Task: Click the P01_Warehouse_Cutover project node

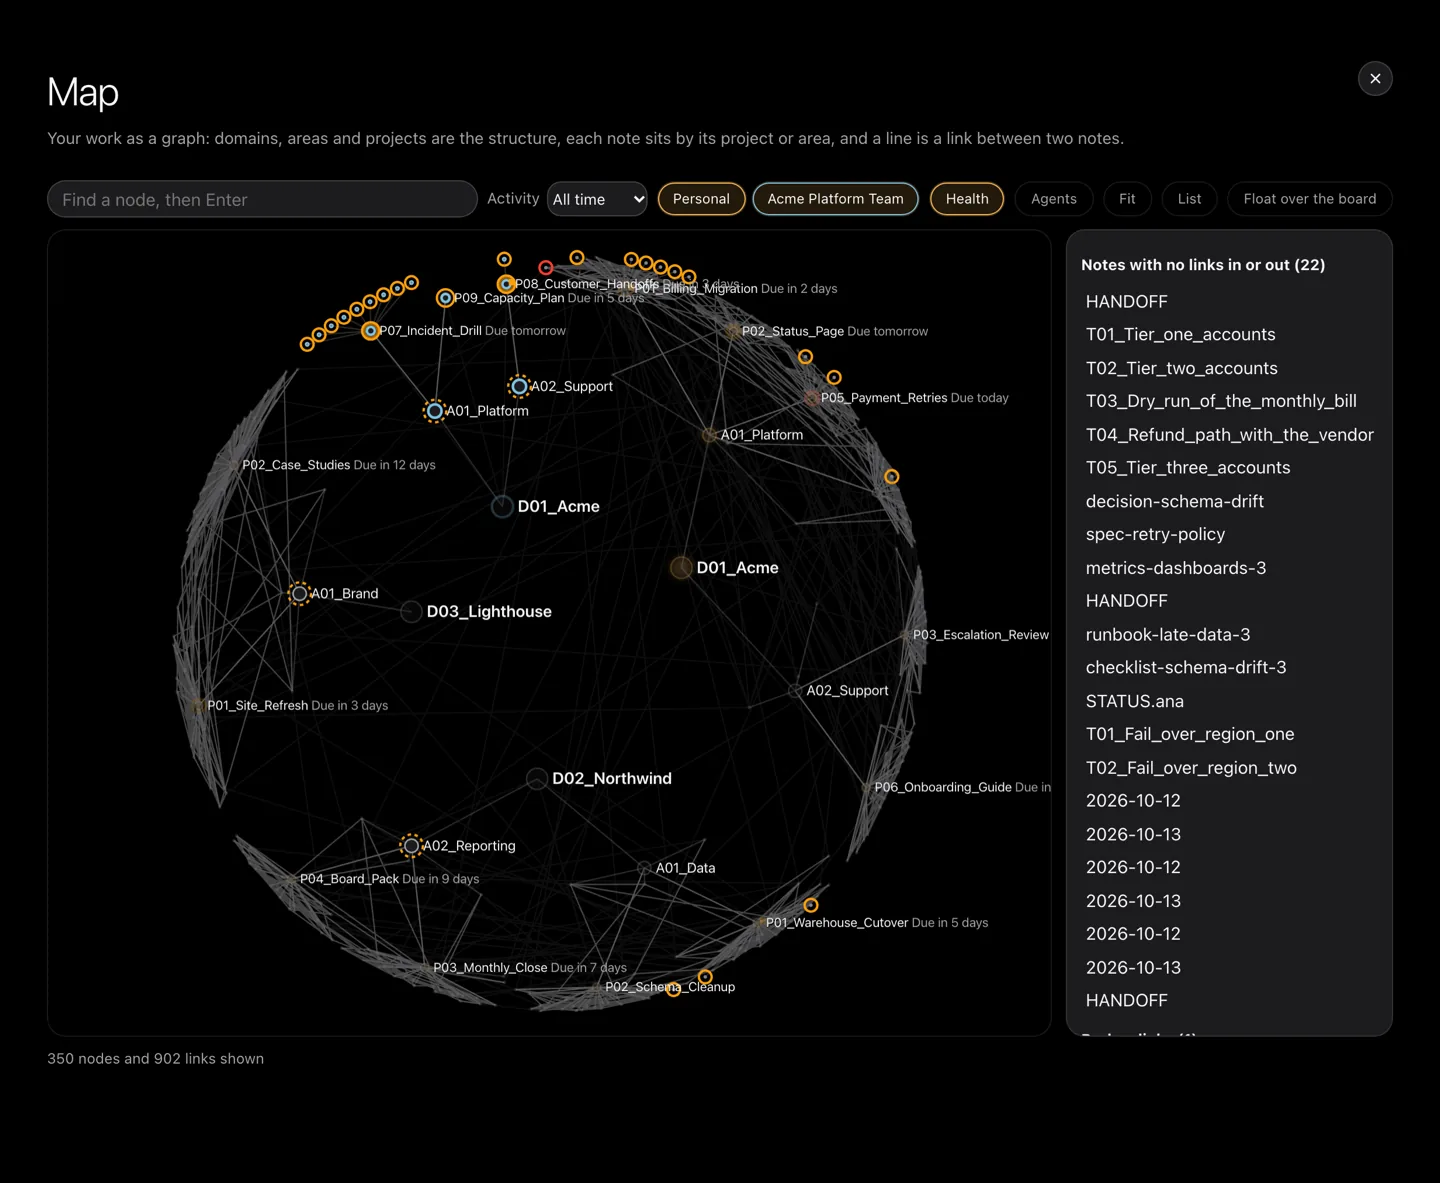Action: [759, 923]
